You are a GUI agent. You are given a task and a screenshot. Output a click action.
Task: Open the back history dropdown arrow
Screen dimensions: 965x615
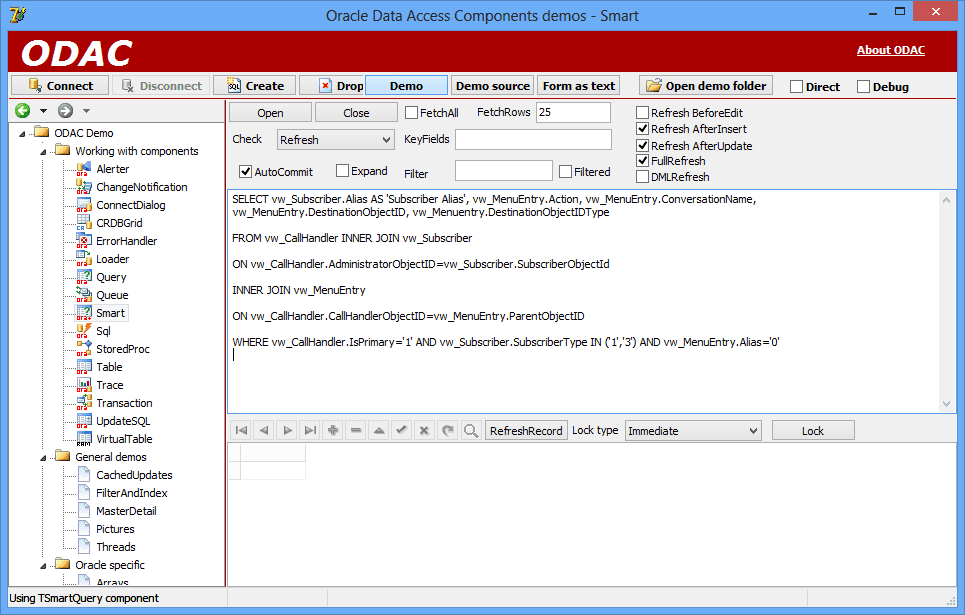tap(43, 111)
